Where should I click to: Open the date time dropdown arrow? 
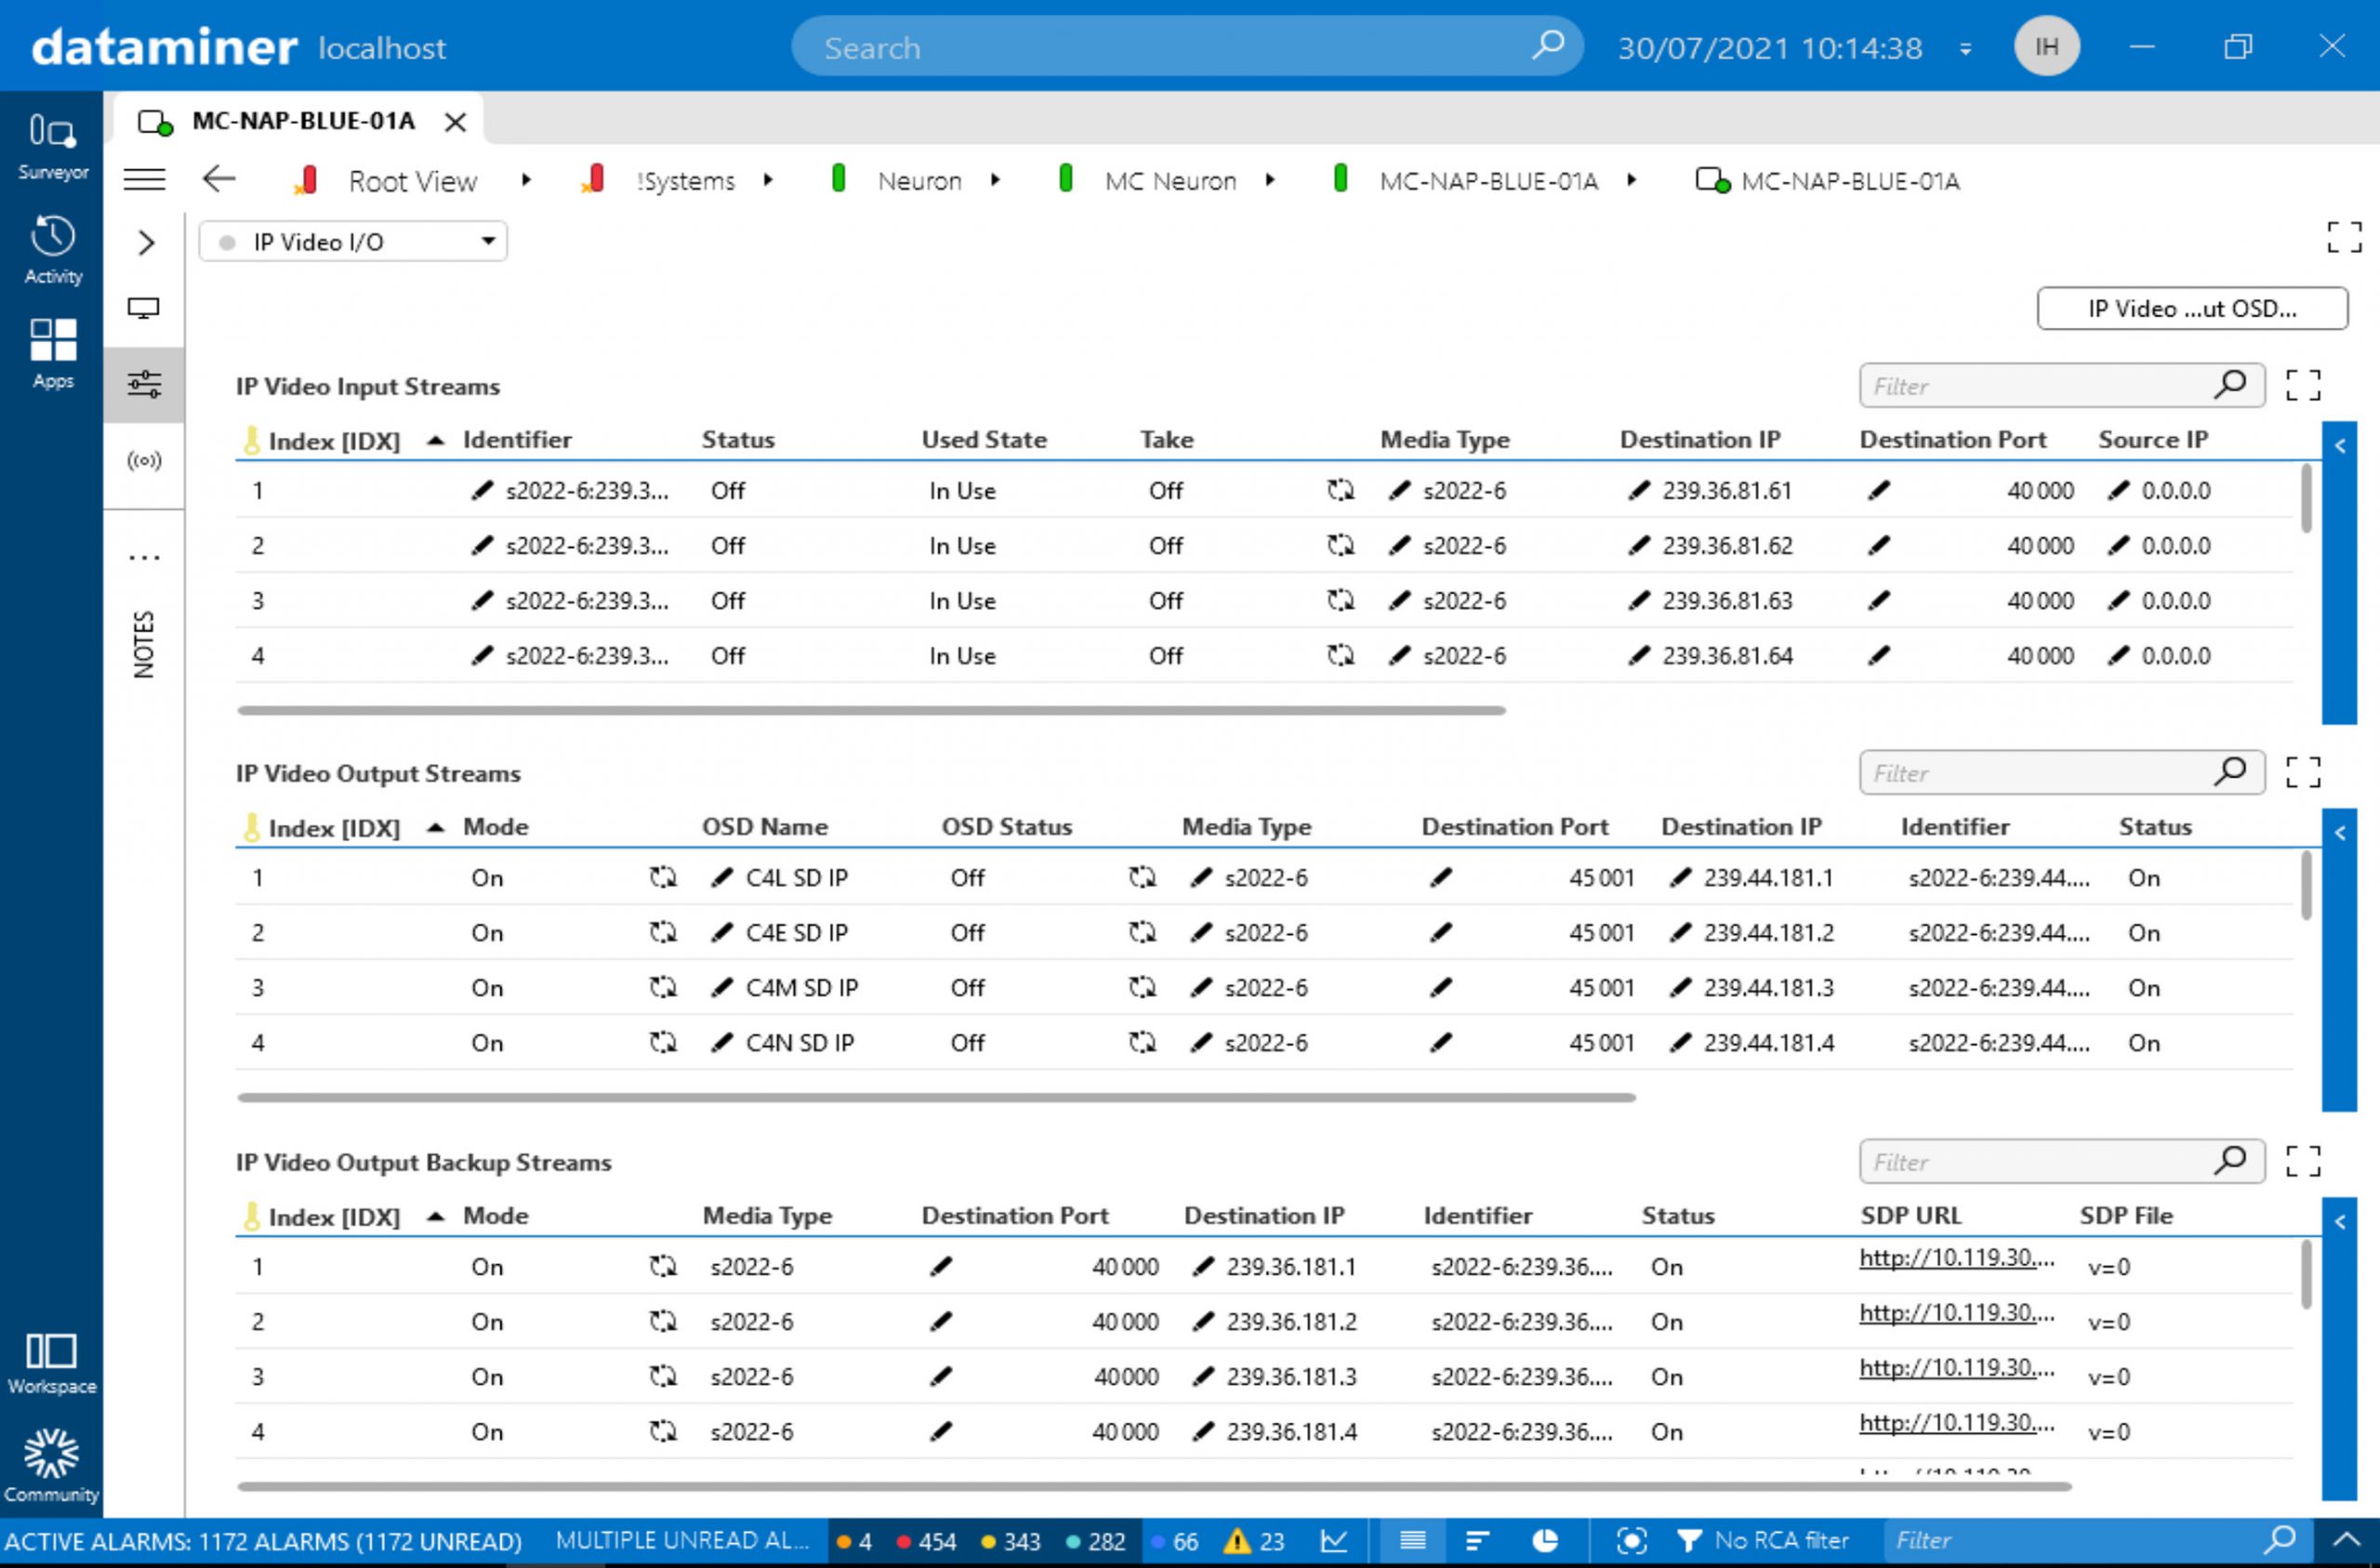[x=1965, y=48]
